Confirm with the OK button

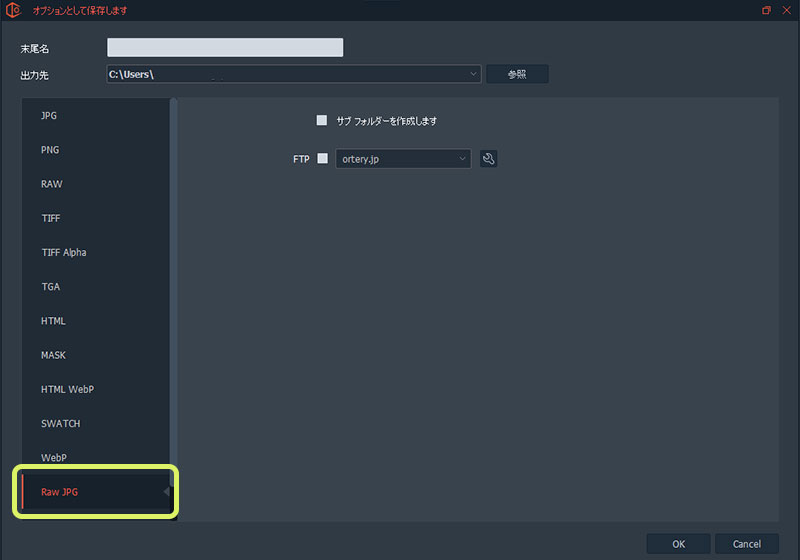click(678, 544)
